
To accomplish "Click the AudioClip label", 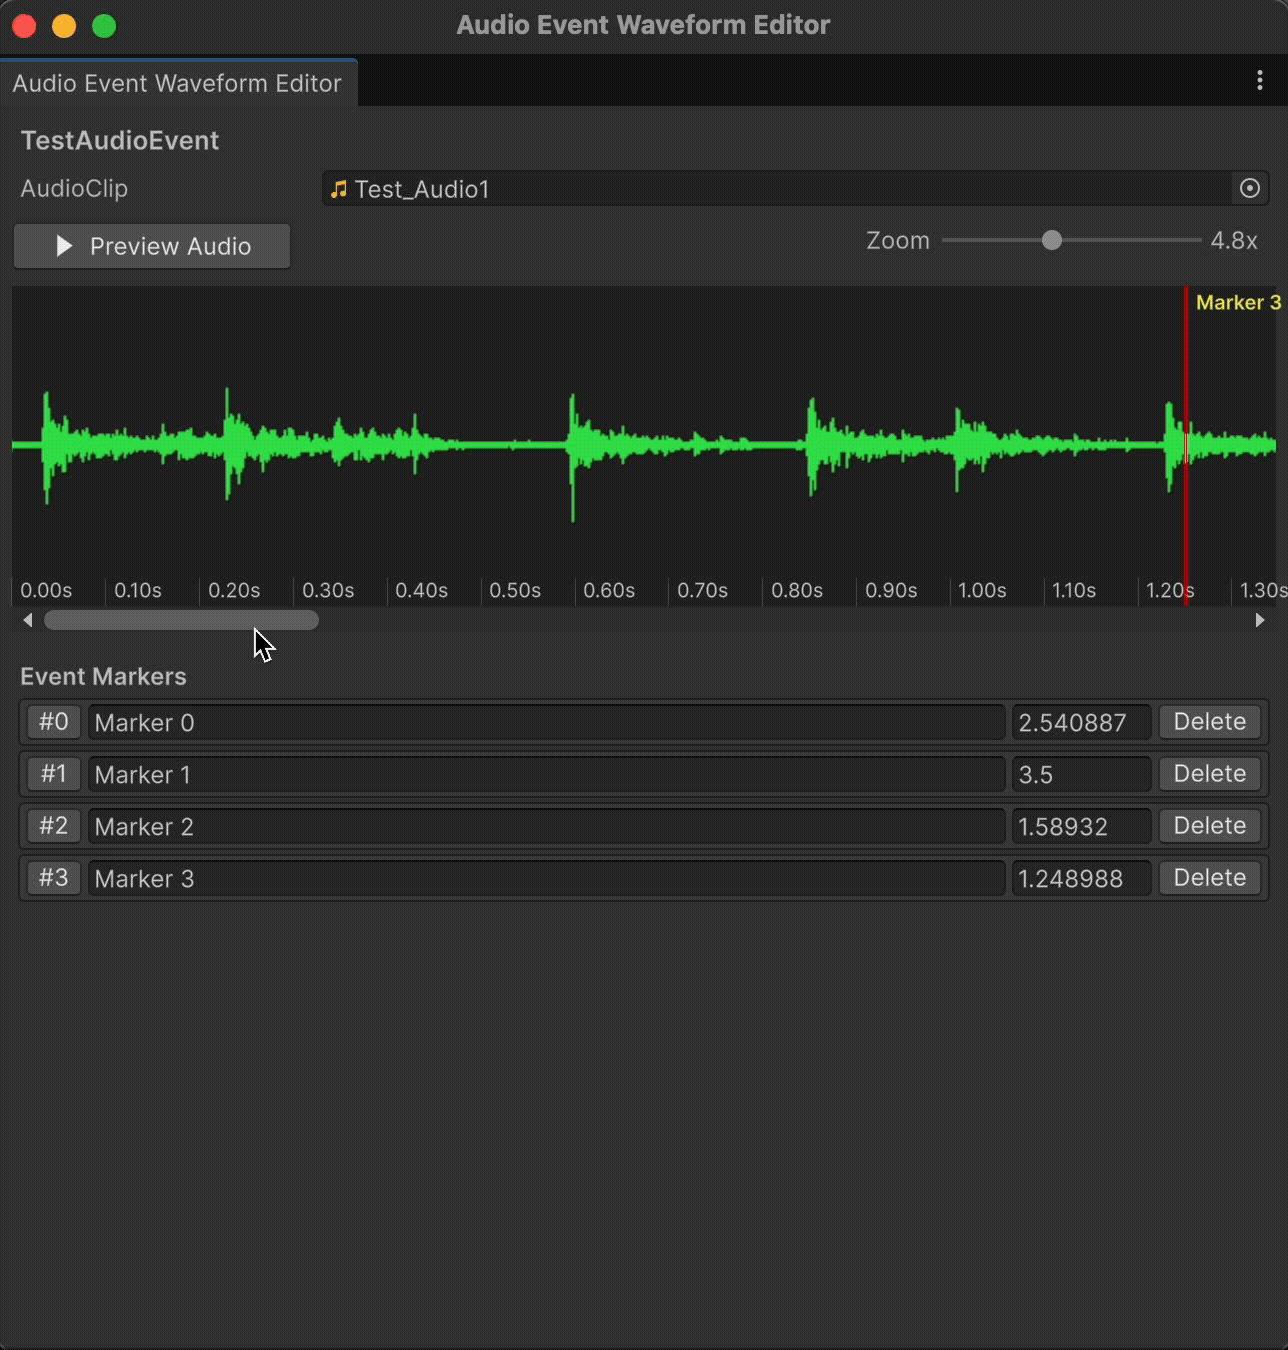I will 74,188.
